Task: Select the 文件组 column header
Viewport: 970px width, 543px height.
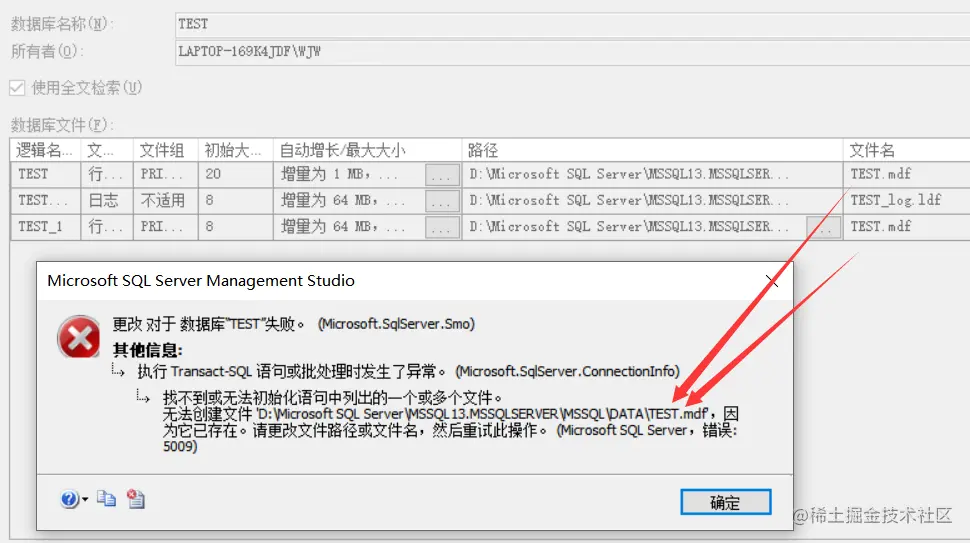Action: 165,150
